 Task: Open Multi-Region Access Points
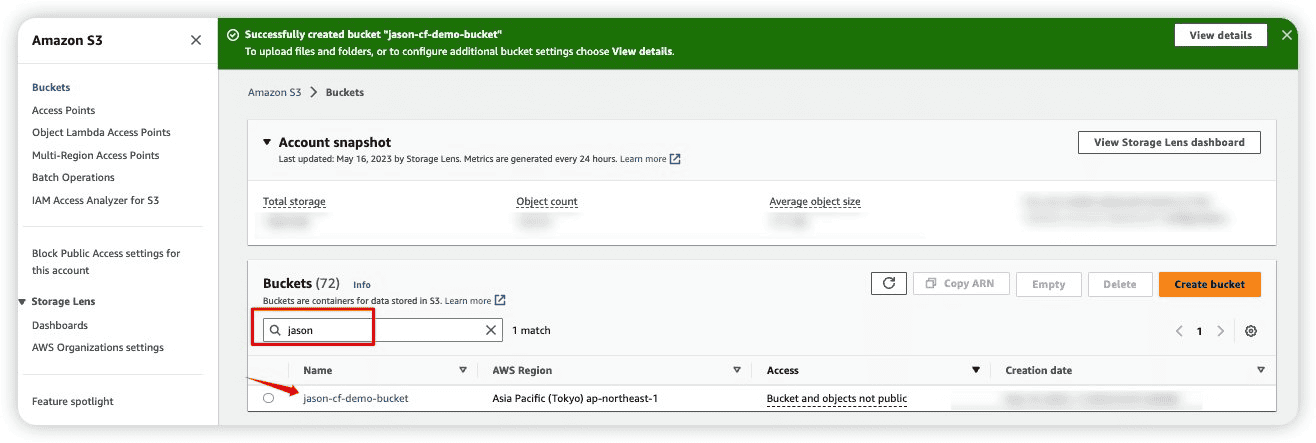[96, 155]
